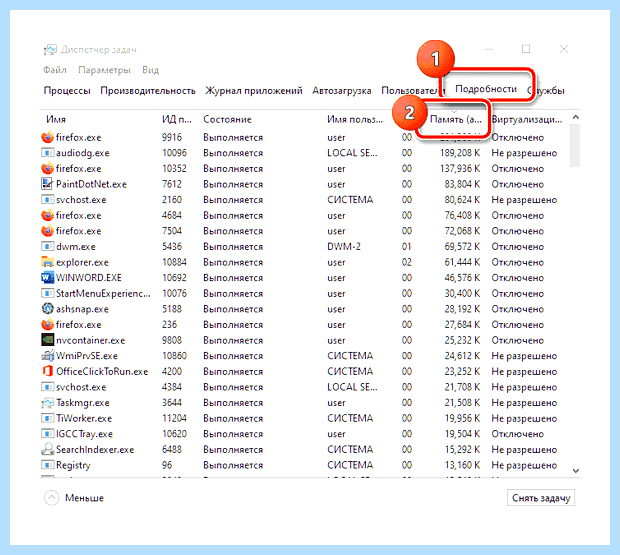Click the IGCCTray.exe icon
Image resolution: width=620 pixels, height=555 pixels.
pos(47,434)
